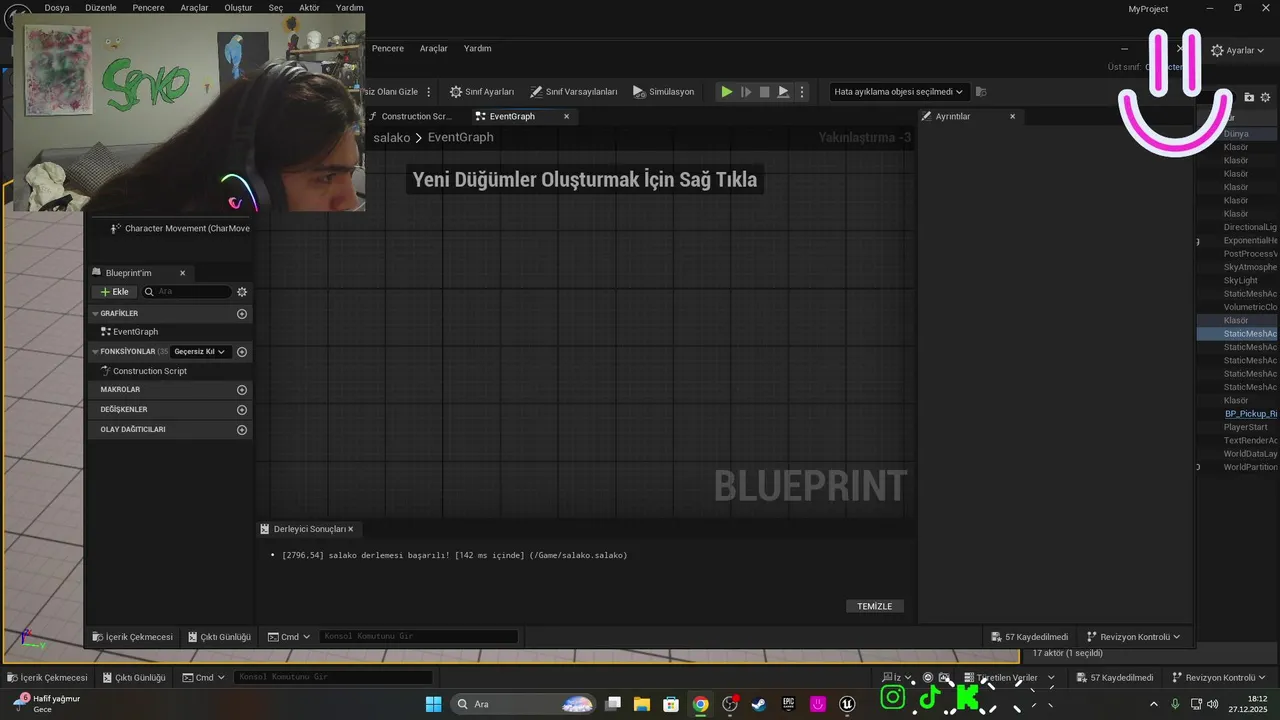Viewport: 1280px width, 720px height.
Task: Select EventGraph in the Blueprint'im list
Action: pos(135,332)
